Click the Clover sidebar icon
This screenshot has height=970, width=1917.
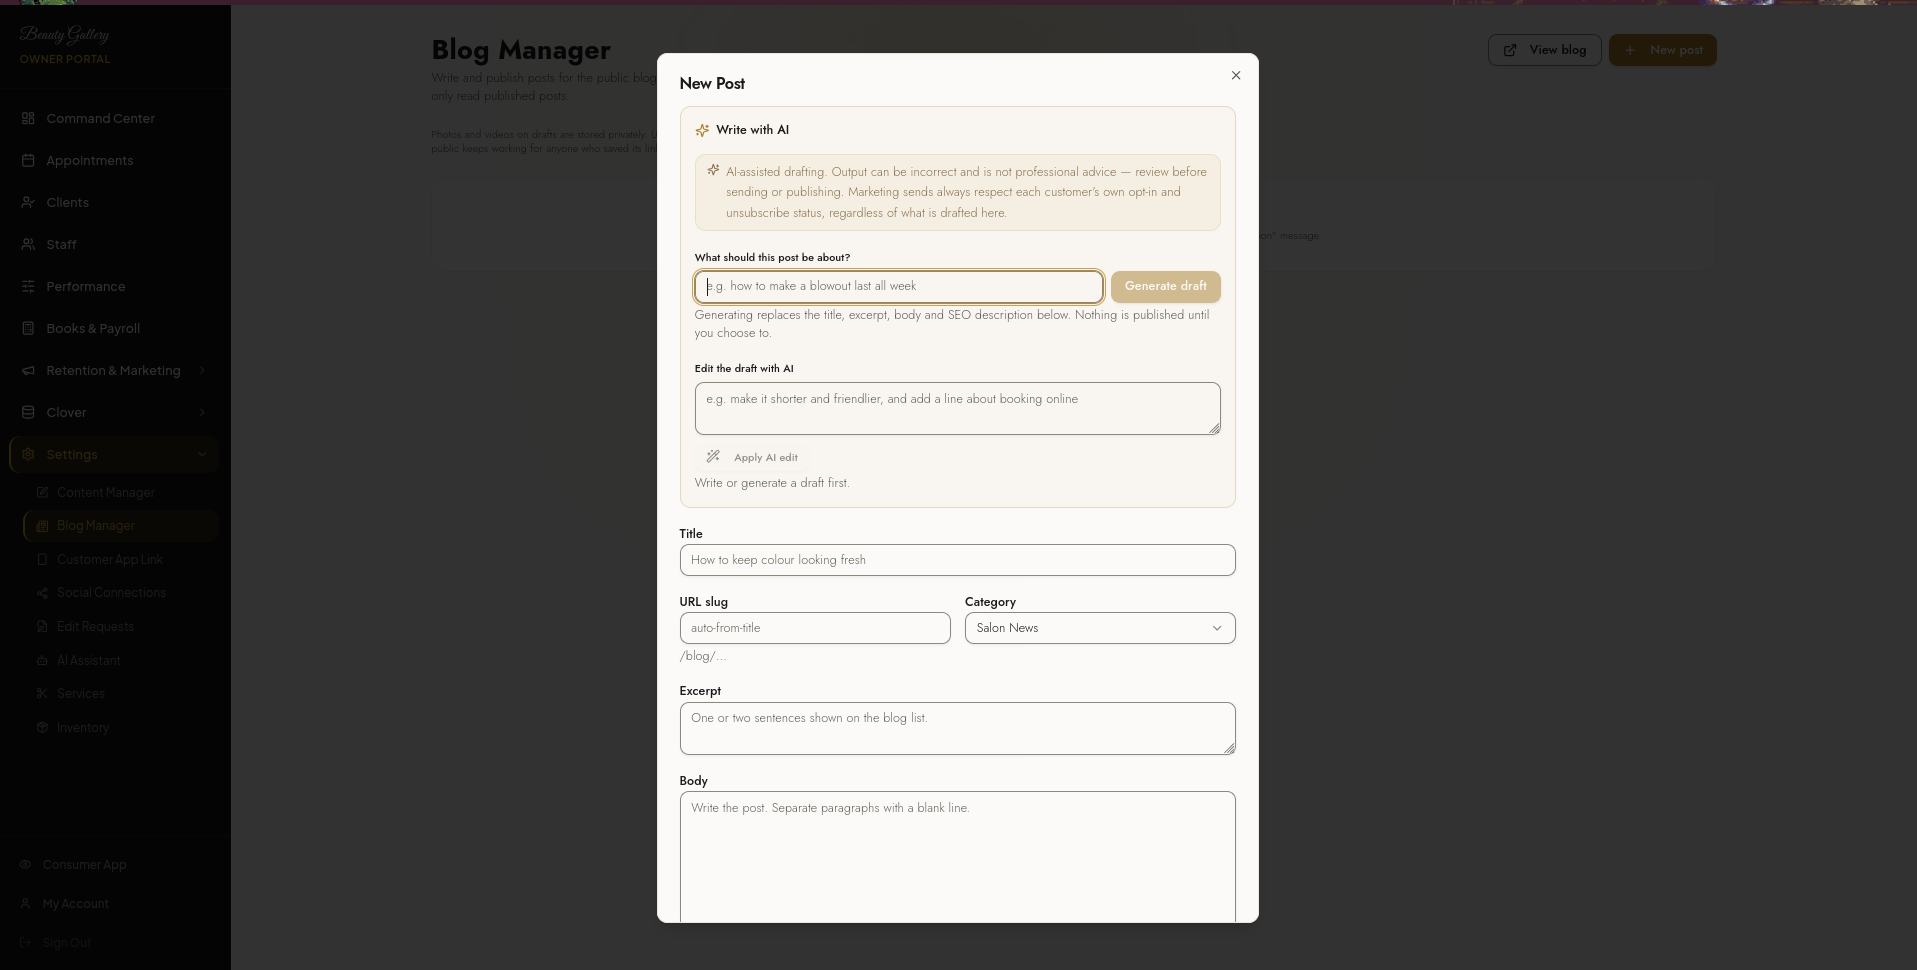[x=28, y=412]
